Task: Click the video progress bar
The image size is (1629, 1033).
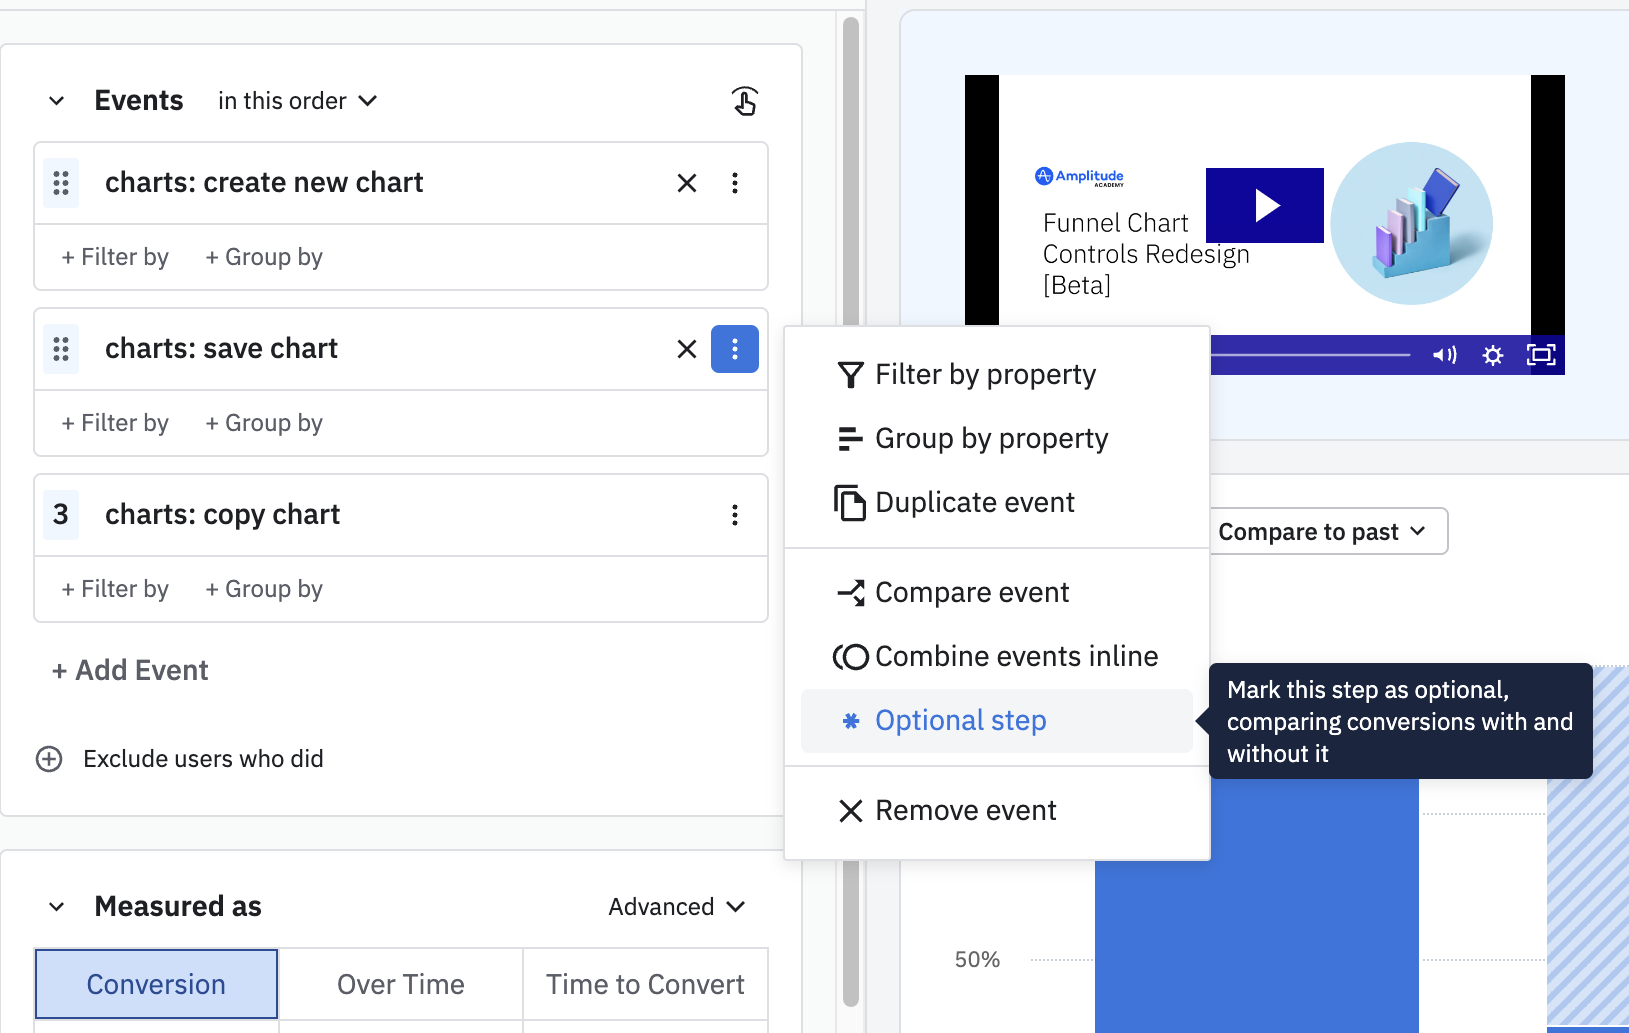Action: coord(1310,355)
